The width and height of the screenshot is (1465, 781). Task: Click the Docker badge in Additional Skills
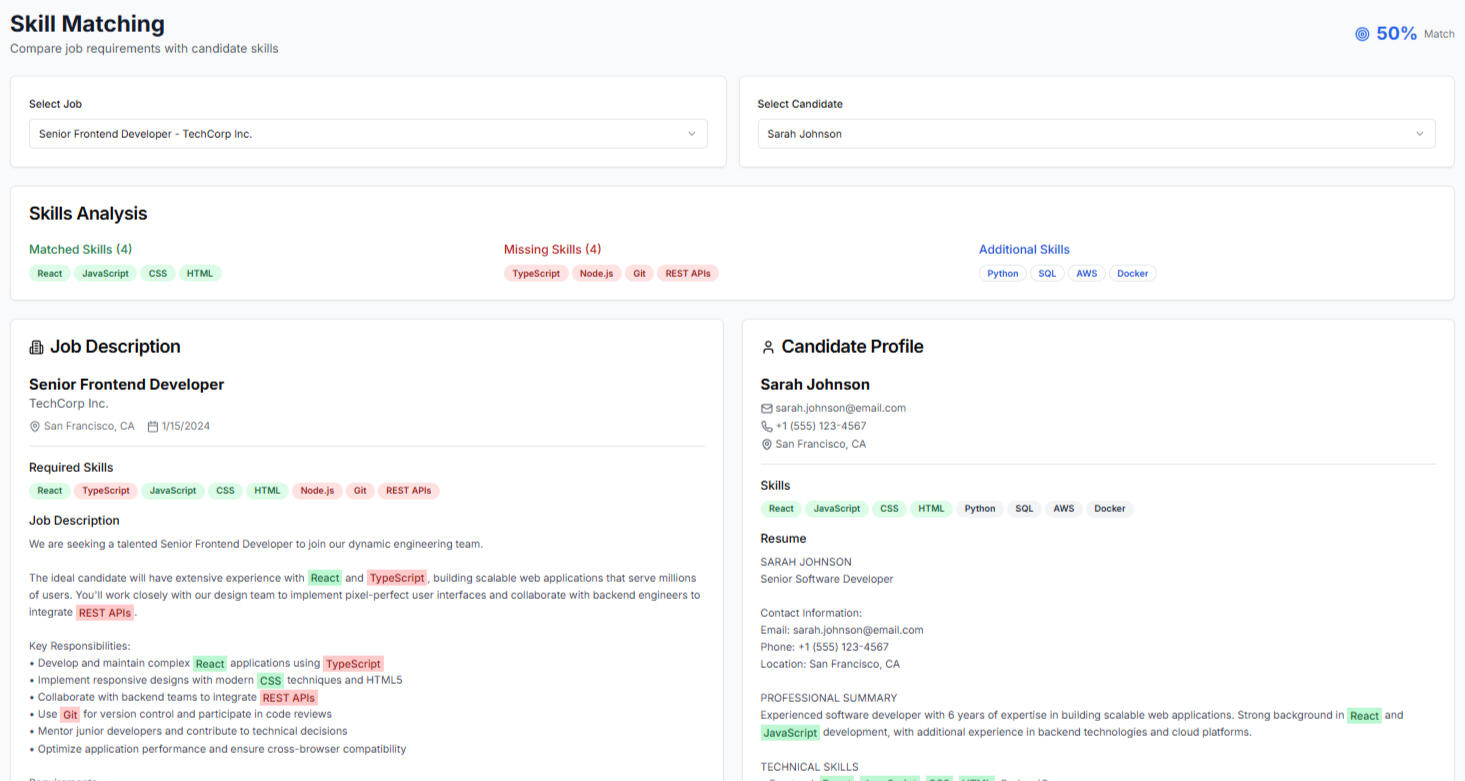pyautogui.click(x=1132, y=273)
